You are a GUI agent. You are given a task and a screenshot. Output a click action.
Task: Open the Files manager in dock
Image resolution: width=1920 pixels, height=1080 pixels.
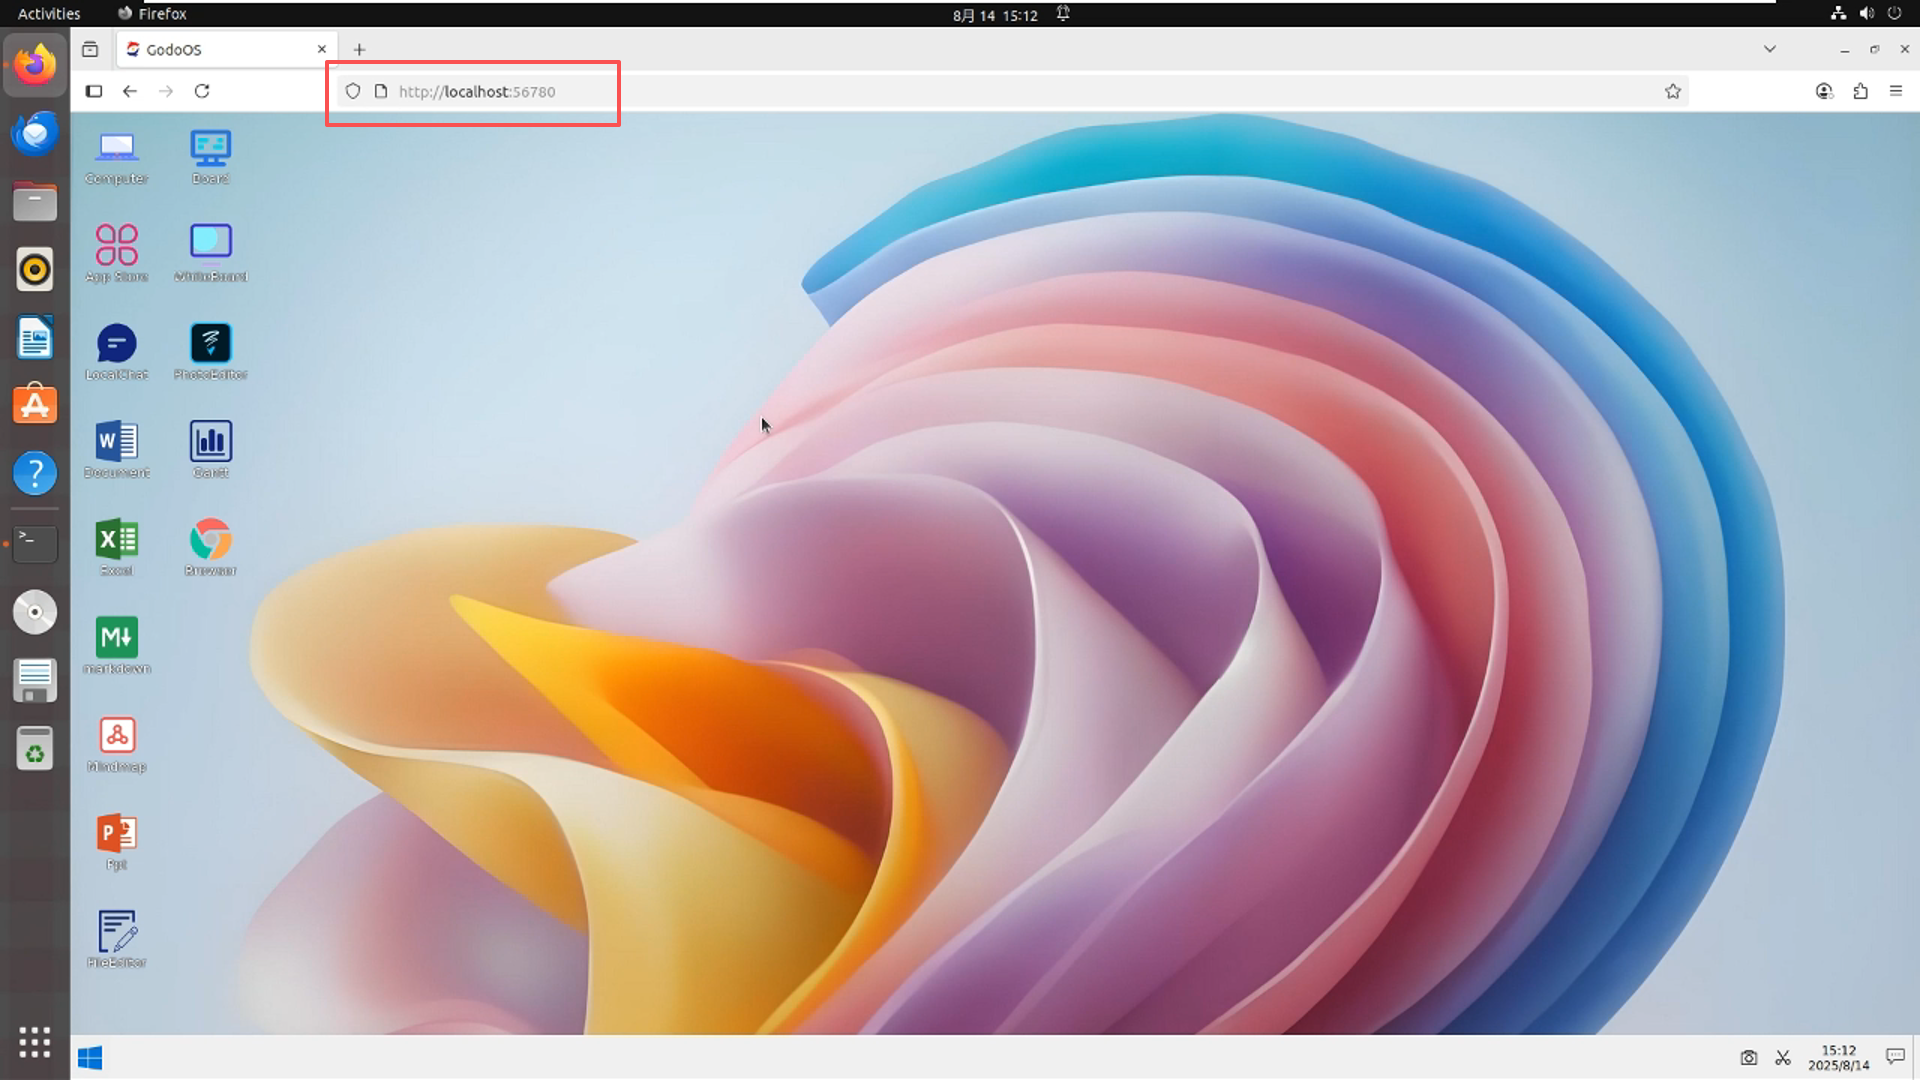tap(35, 201)
